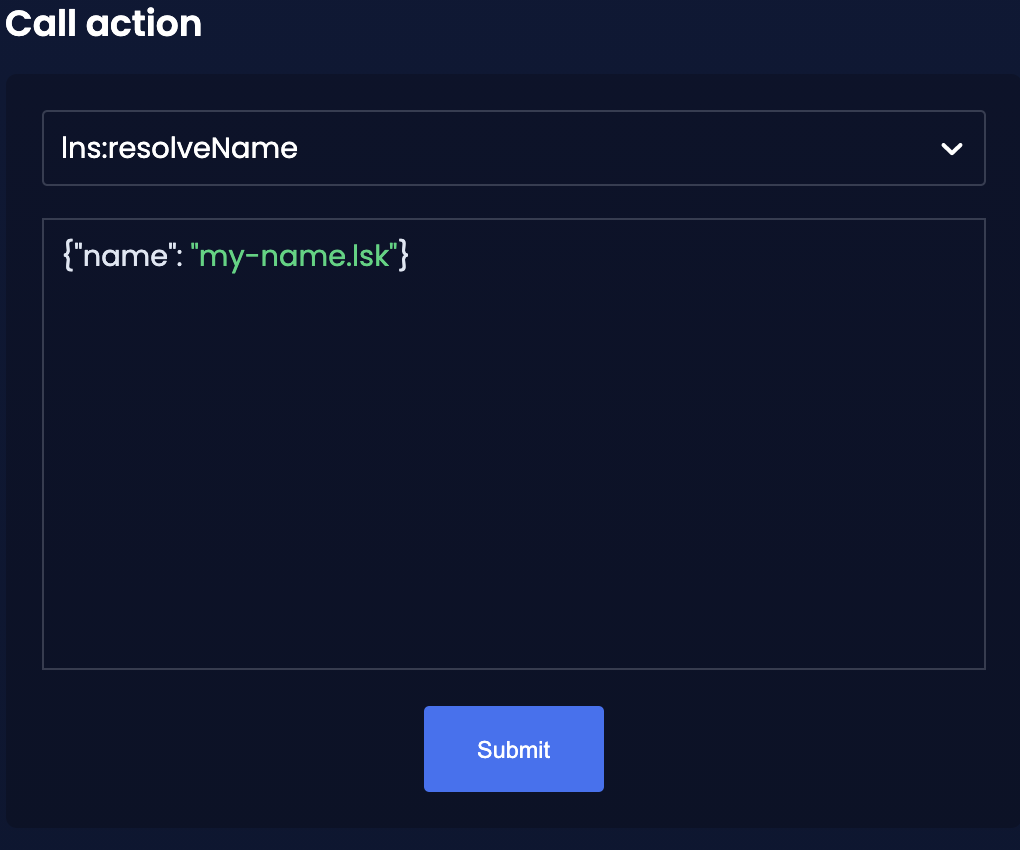This screenshot has width=1020, height=850.
Task: Expand the action selector combo box
Action: tap(513, 148)
